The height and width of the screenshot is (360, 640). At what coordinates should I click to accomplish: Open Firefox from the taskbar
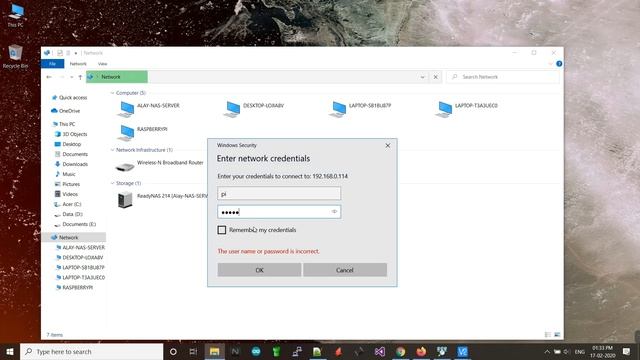[421, 351]
